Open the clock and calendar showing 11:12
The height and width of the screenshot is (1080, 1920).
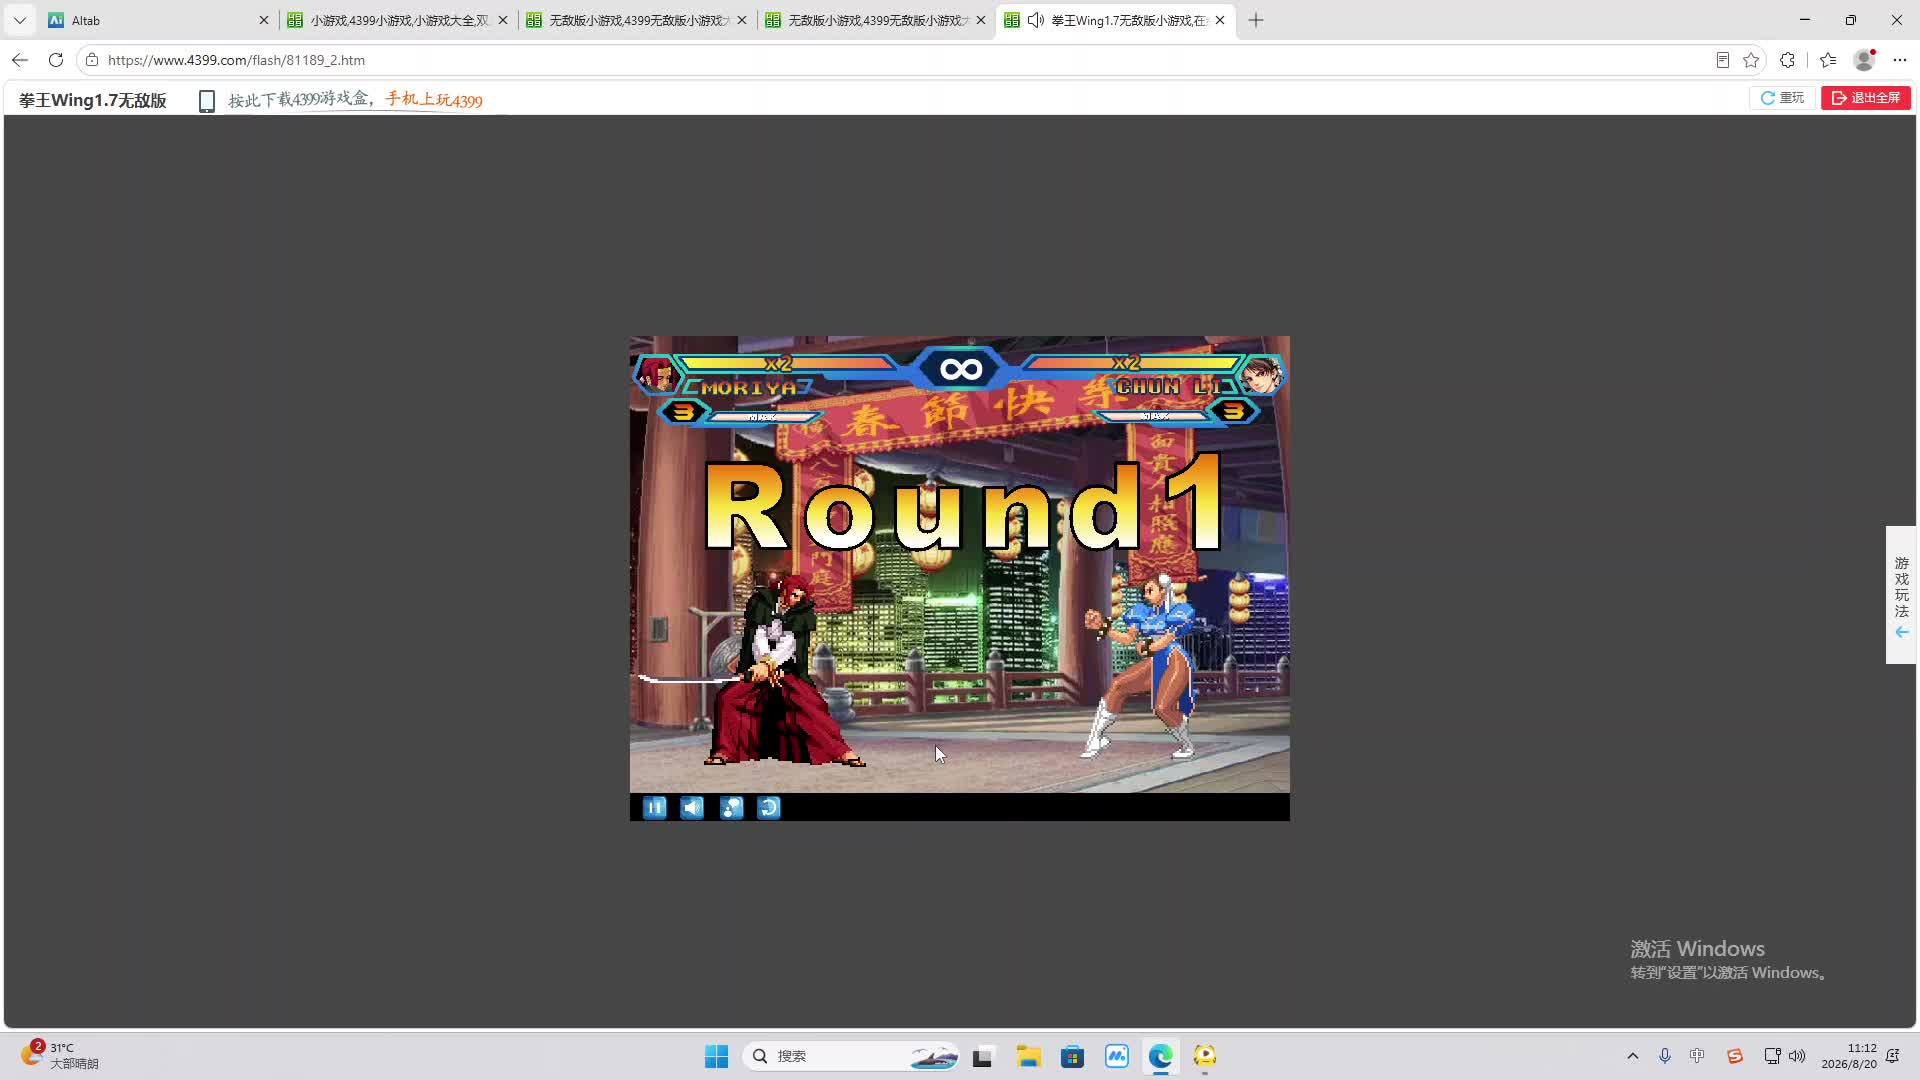(x=1849, y=1056)
